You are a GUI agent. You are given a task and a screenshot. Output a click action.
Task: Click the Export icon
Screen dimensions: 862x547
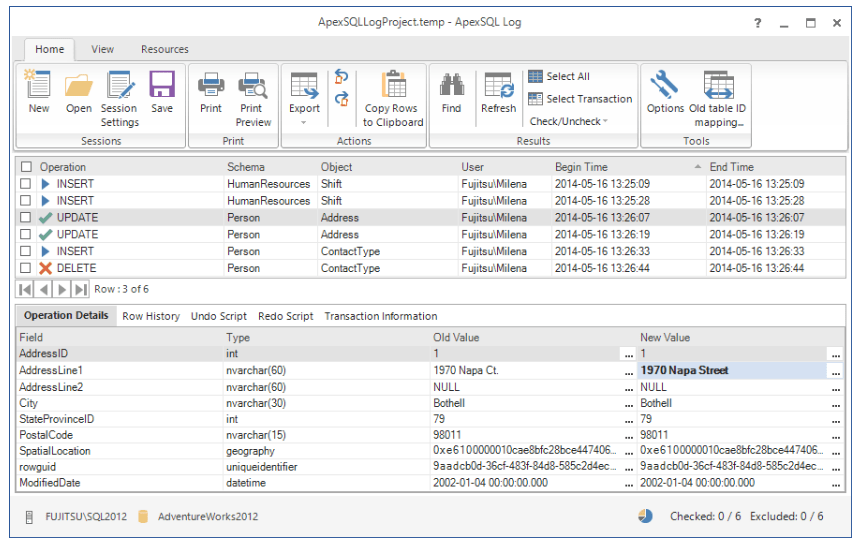pos(304,85)
